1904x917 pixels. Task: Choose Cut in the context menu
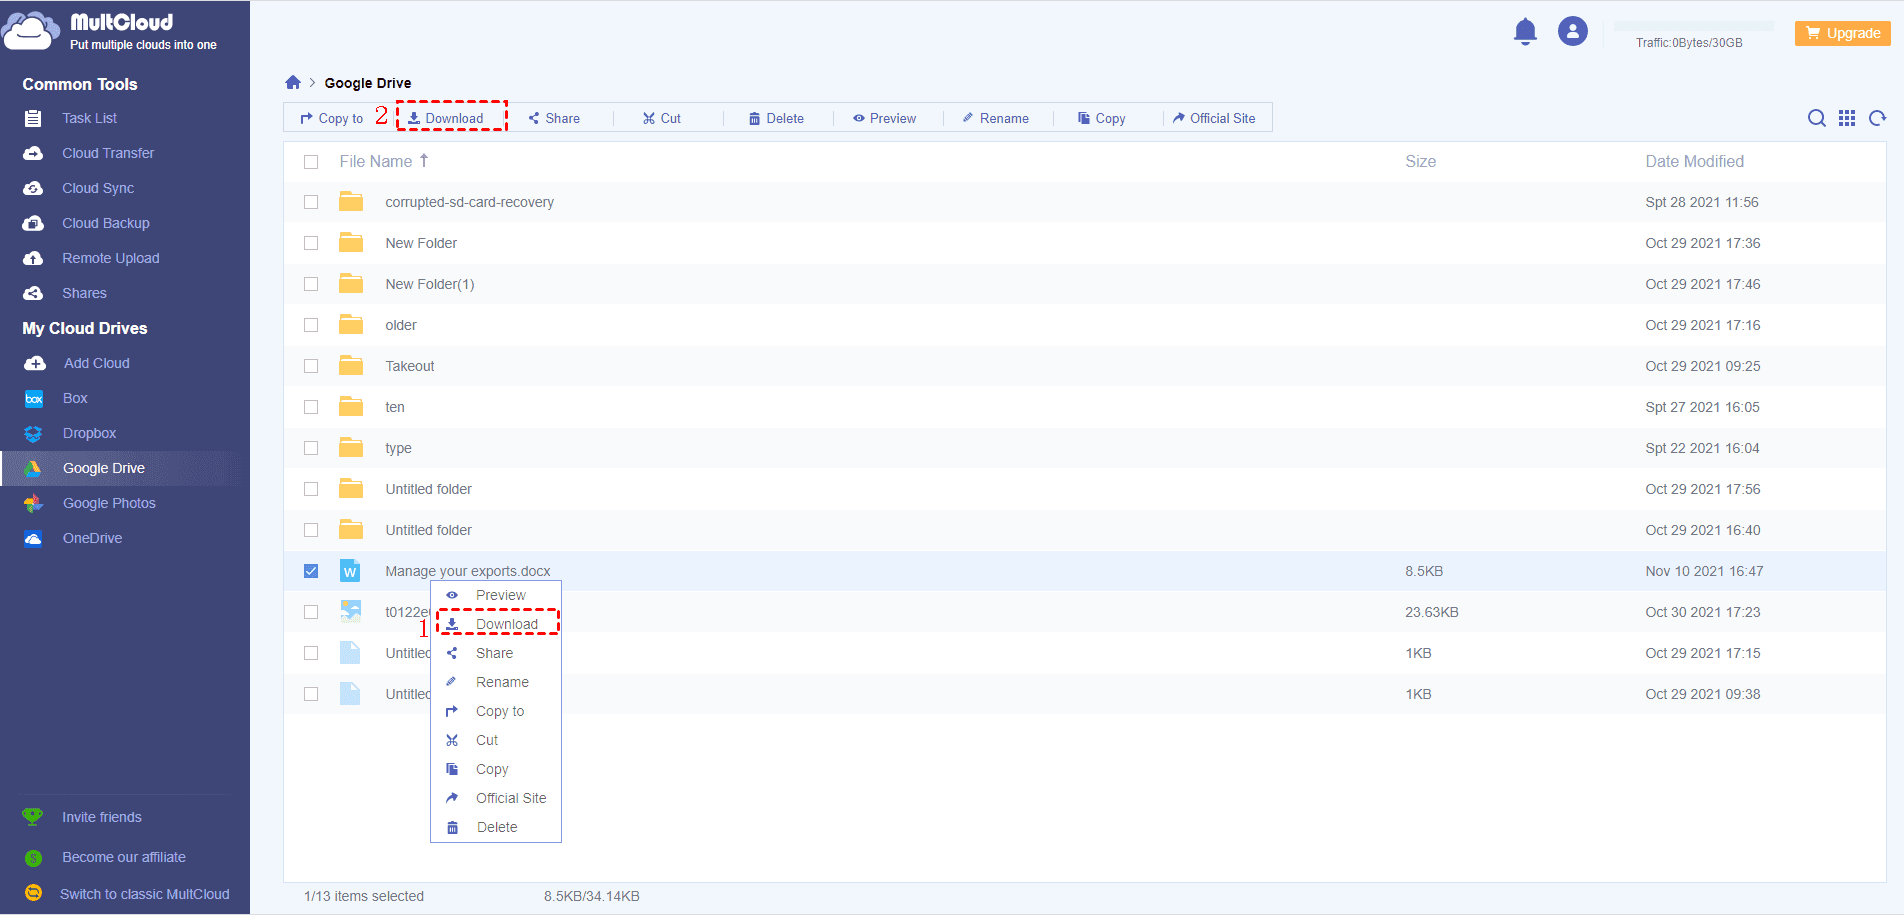click(496, 740)
